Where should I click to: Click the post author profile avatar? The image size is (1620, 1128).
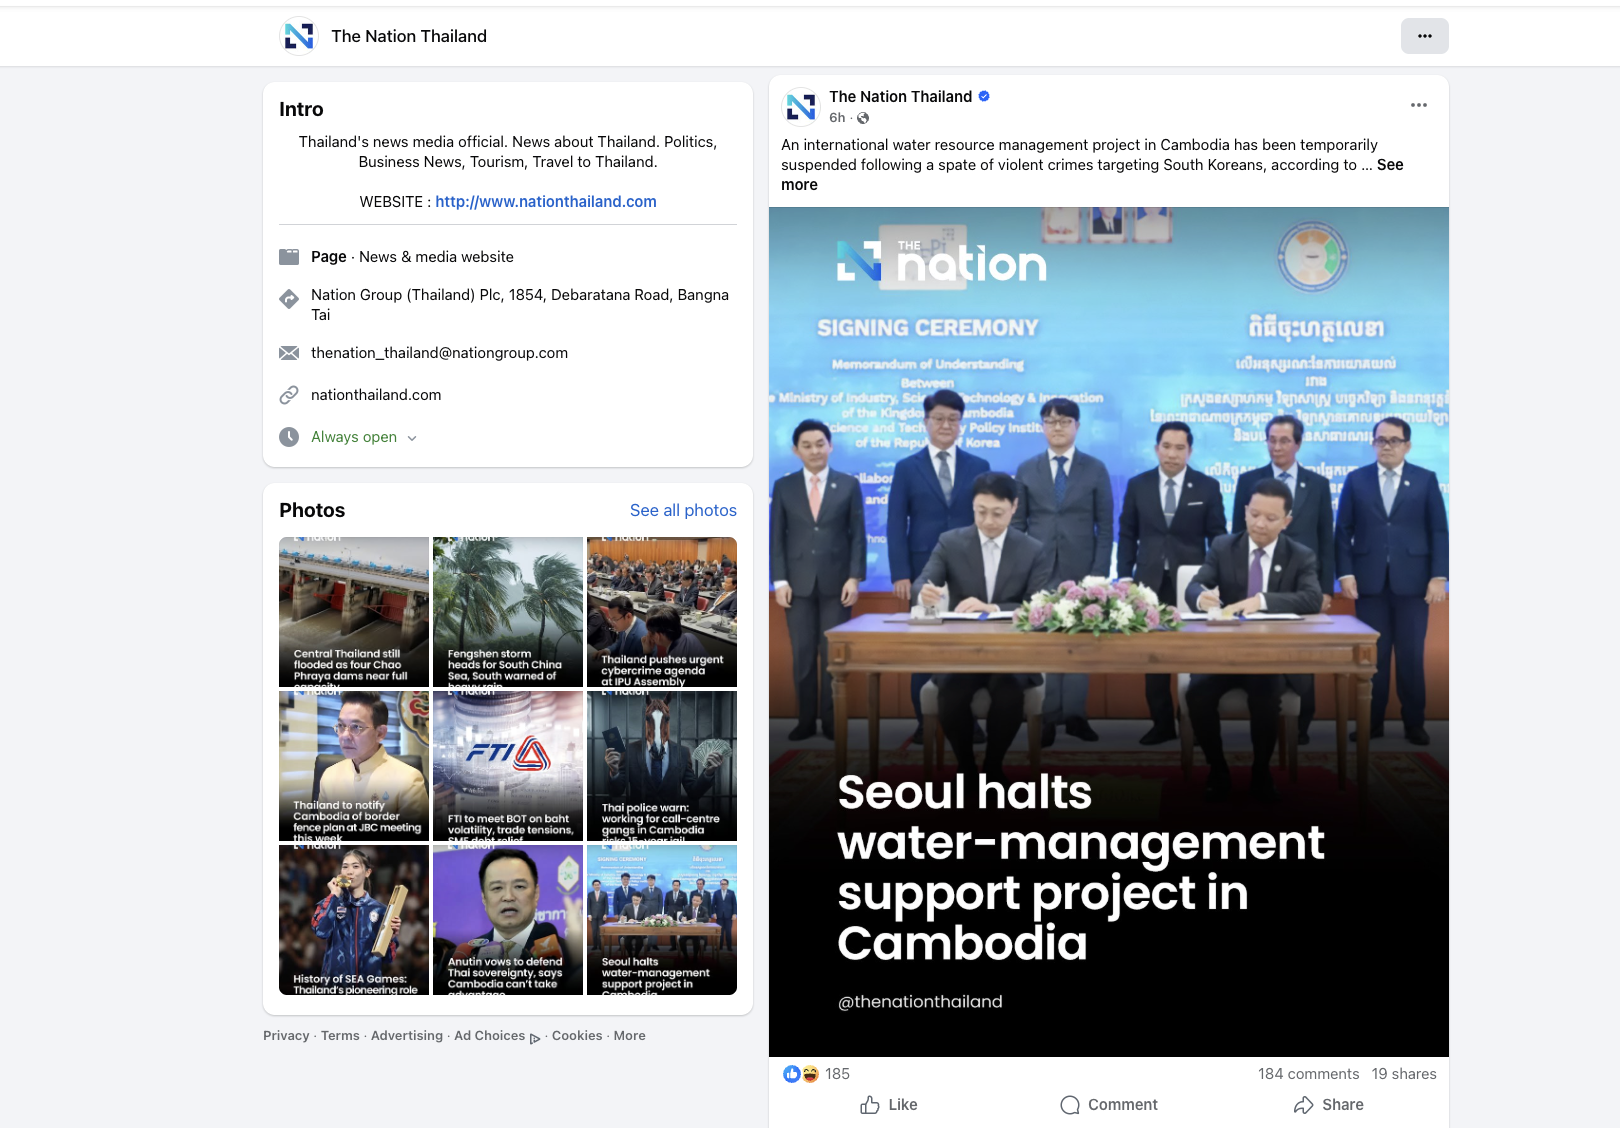(x=801, y=106)
